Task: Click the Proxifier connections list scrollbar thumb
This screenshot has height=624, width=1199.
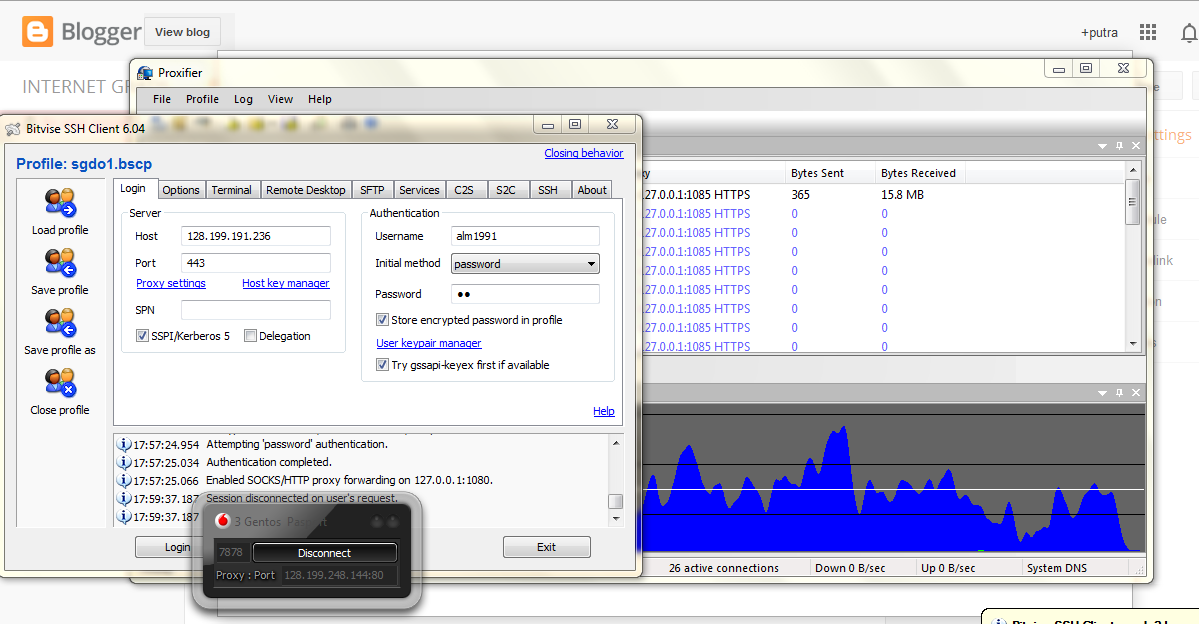Action: pyautogui.click(x=1132, y=202)
